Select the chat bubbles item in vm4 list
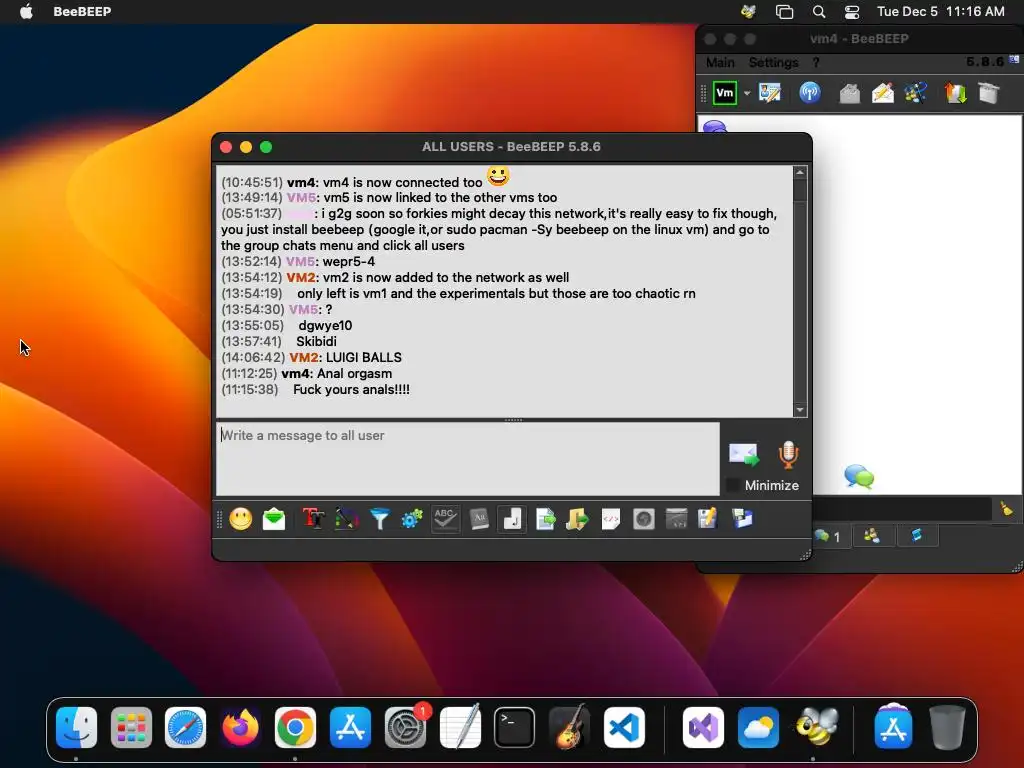The height and width of the screenshot is (768, 1024). [x=859, y=476]
